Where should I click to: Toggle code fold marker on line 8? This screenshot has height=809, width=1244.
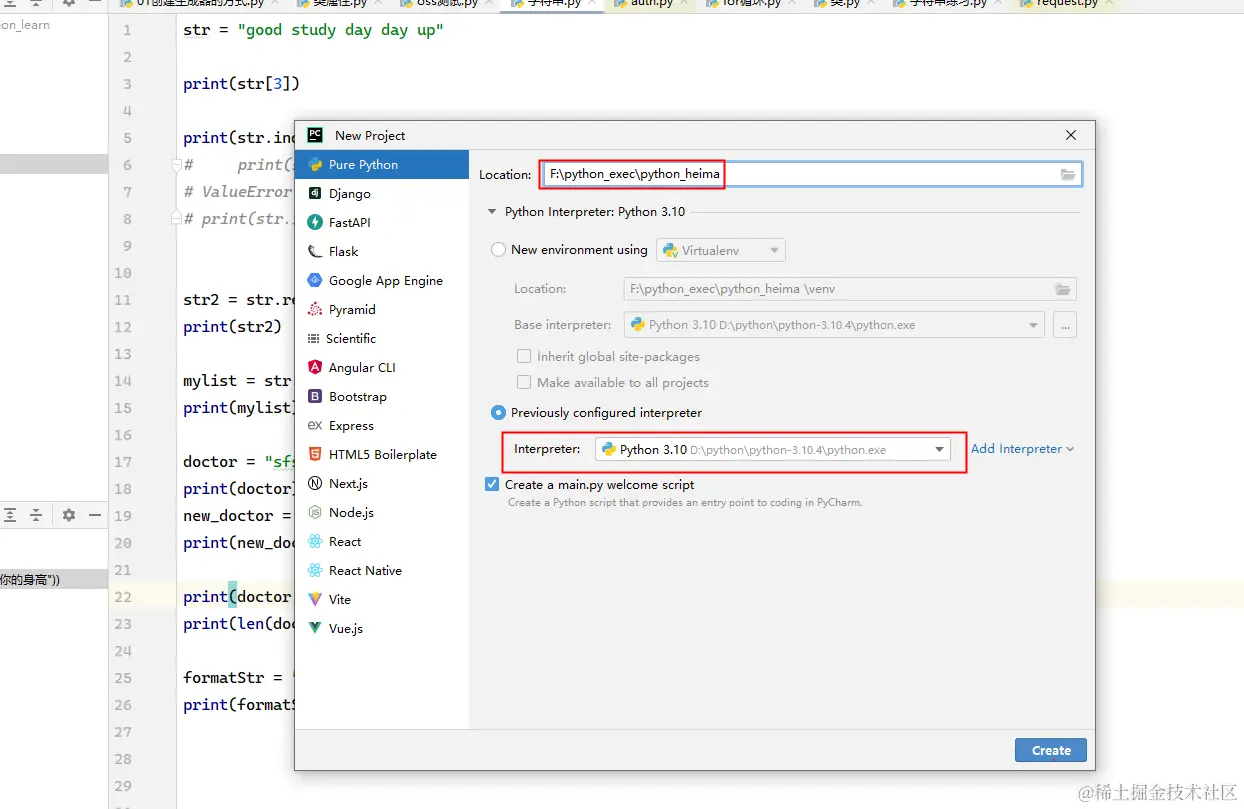click(x=176, y=217)
